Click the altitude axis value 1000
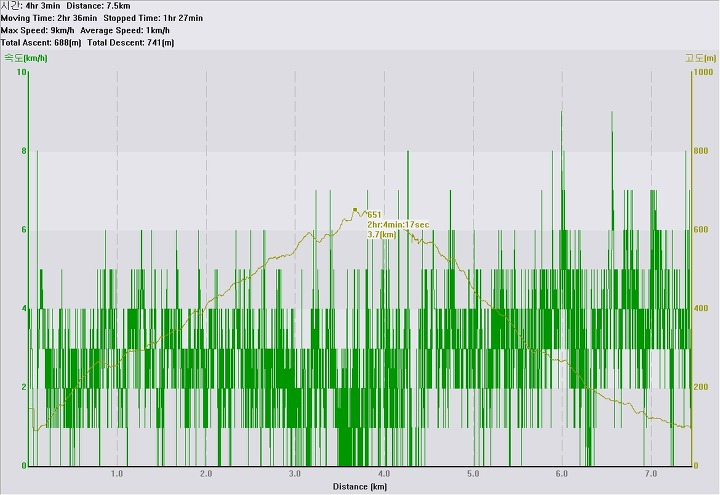The width and height of the screenshot is (720, 495). (703, 72)
